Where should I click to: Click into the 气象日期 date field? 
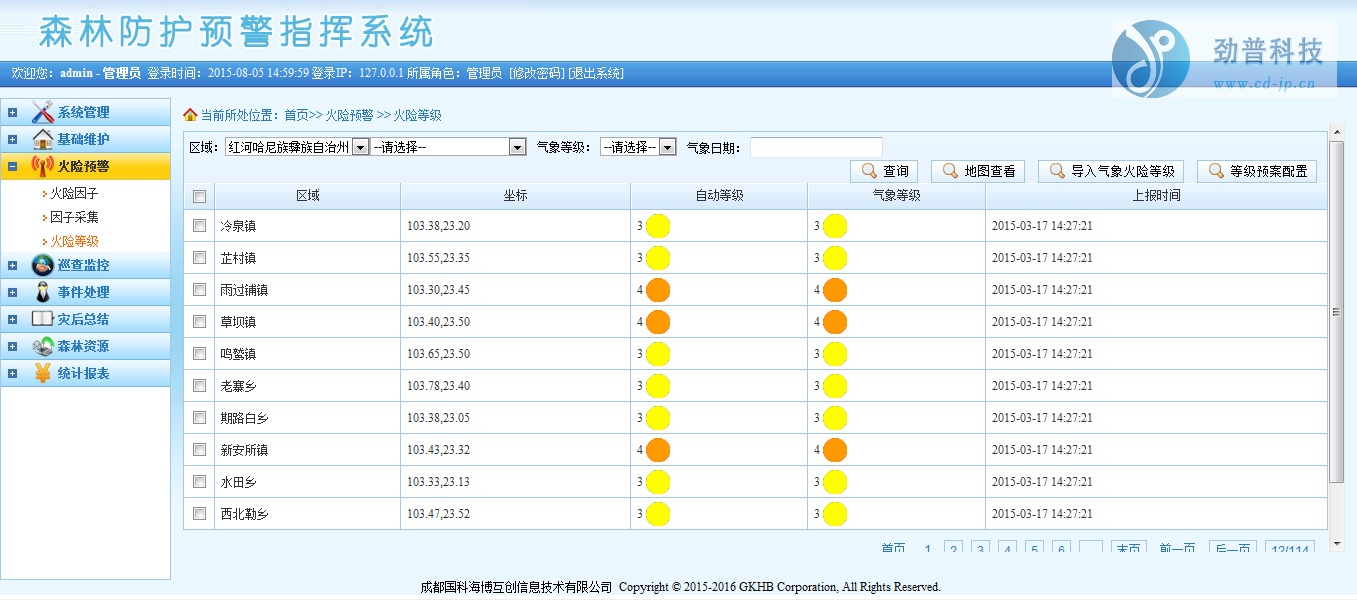pyautogui.click(x=816, y=147)
